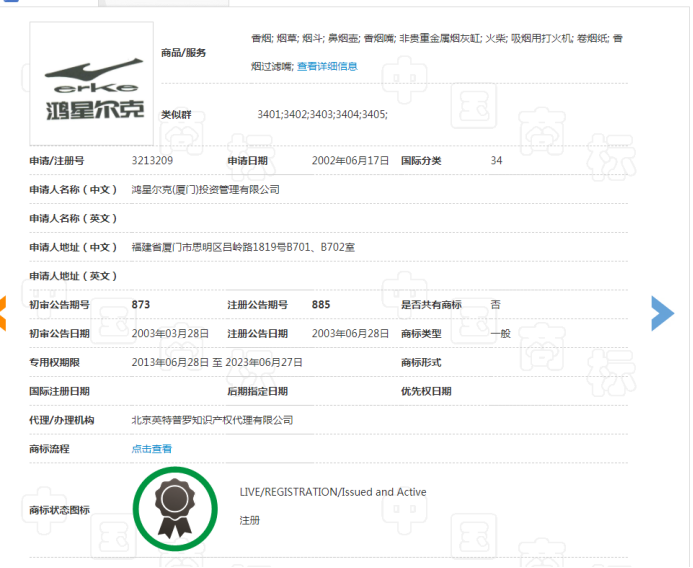The width and height of the screenshot is (693, 568).
Task: Open the 查看详细信息 link
Action: click(x=327, y=66)
